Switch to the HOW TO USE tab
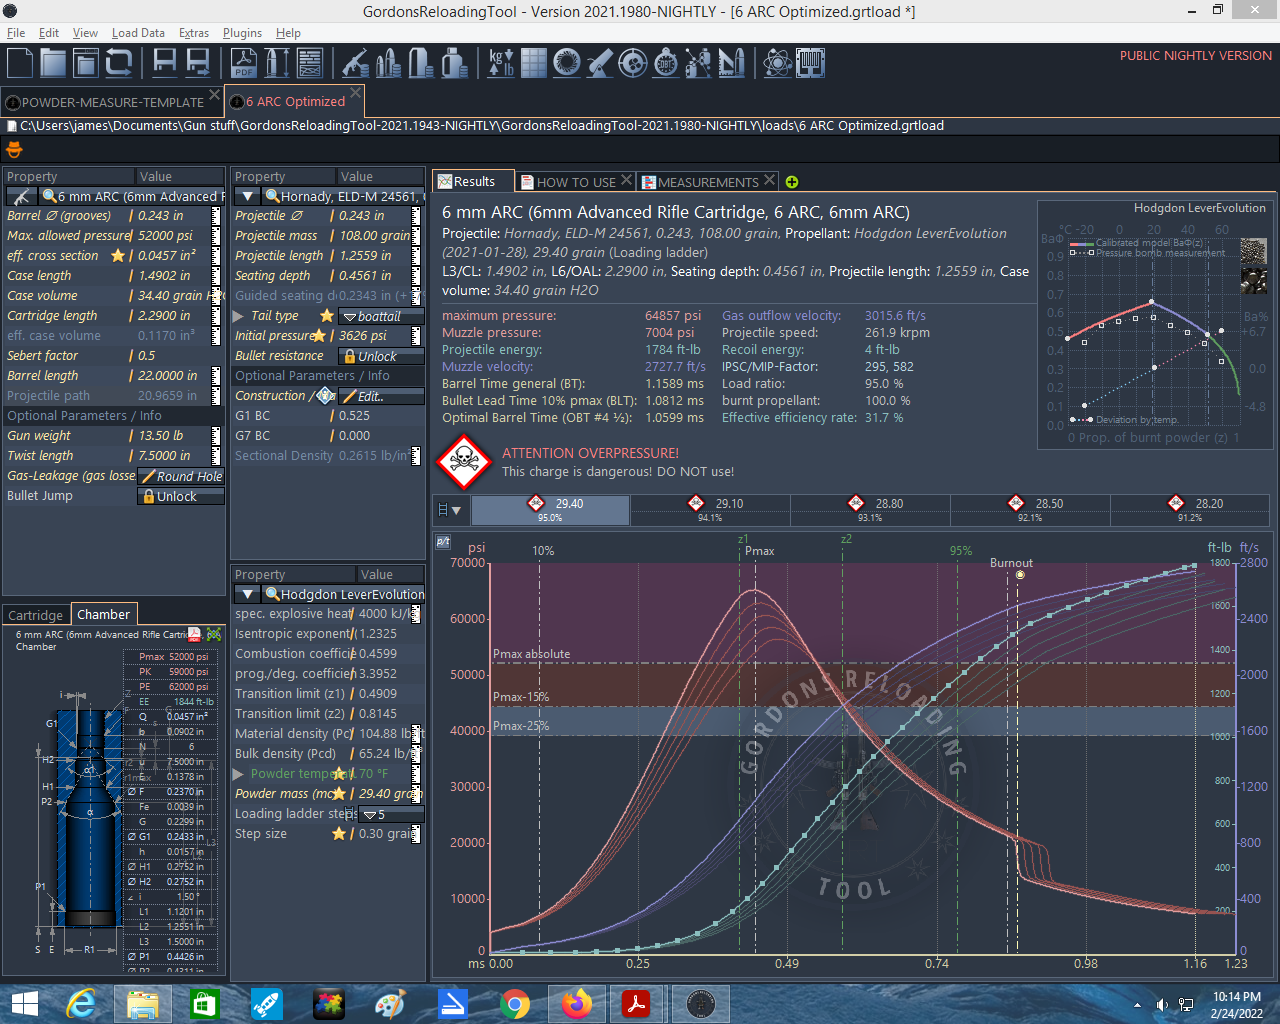This screenshot has height=1024, width=1280. click(576, 182)
